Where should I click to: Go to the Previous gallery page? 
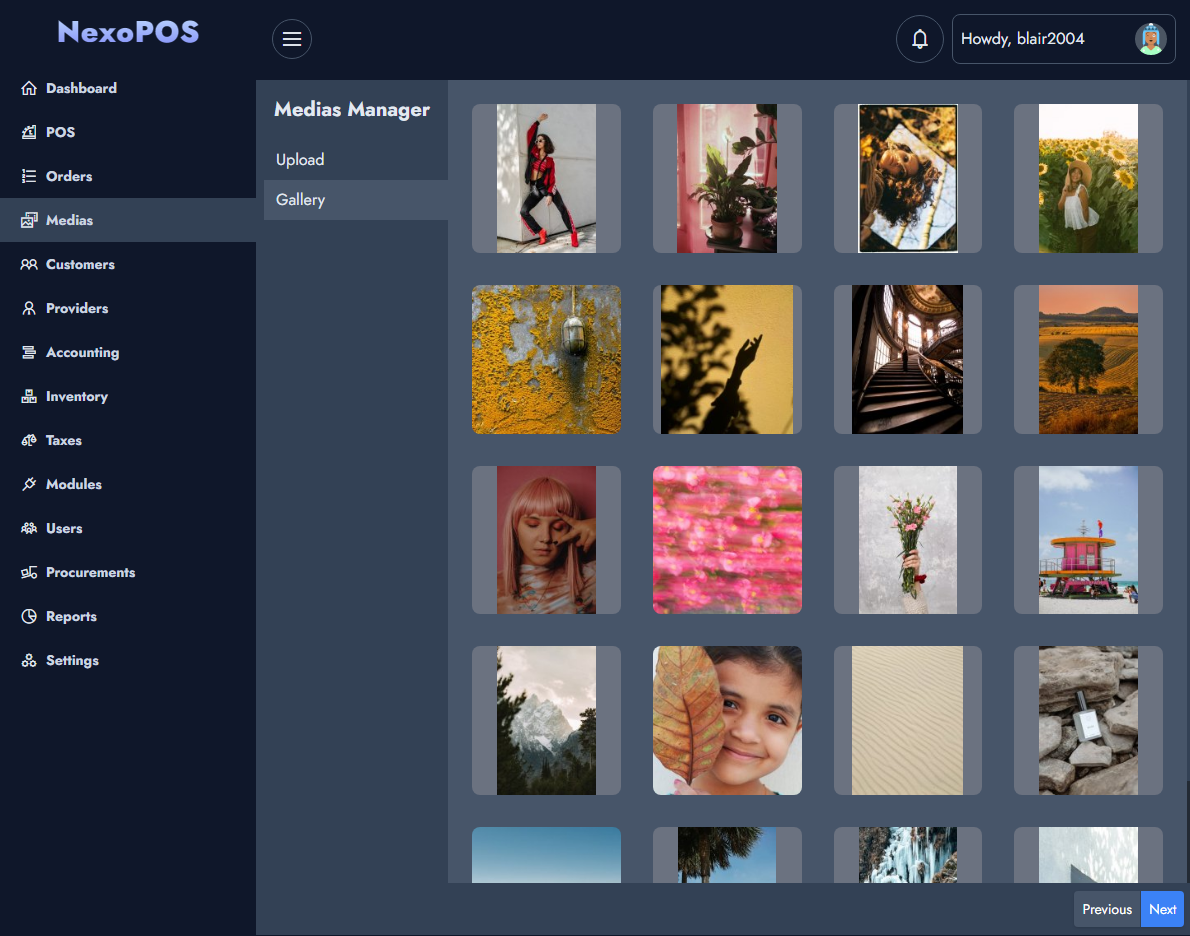pos(1107,909)
